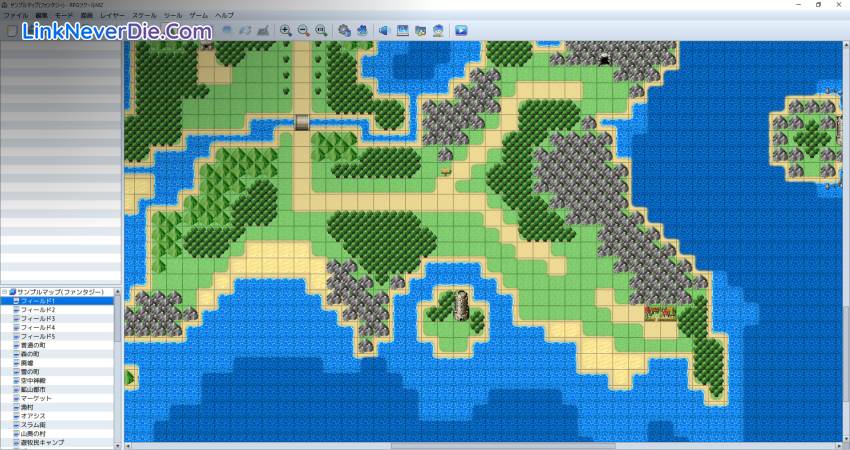Image resolution: width=850 pixels, height=450 pixels.
Task: Open the Sound Test speaker icon
Action: coord(384,31)
